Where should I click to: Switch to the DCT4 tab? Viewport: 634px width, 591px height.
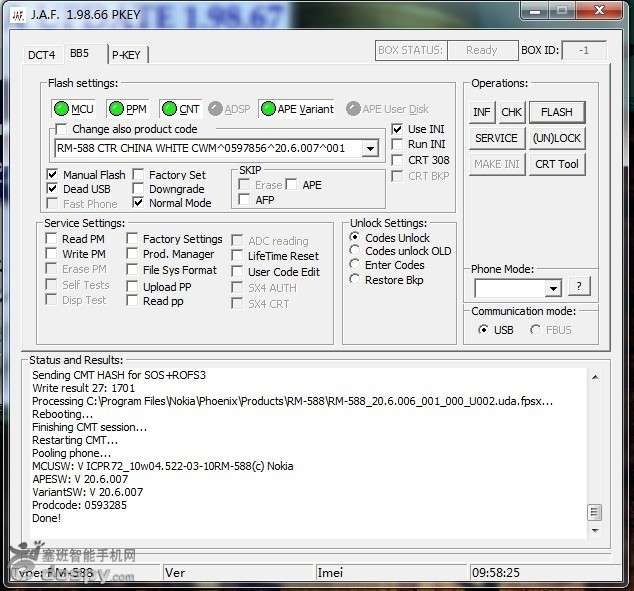point(42,55)
